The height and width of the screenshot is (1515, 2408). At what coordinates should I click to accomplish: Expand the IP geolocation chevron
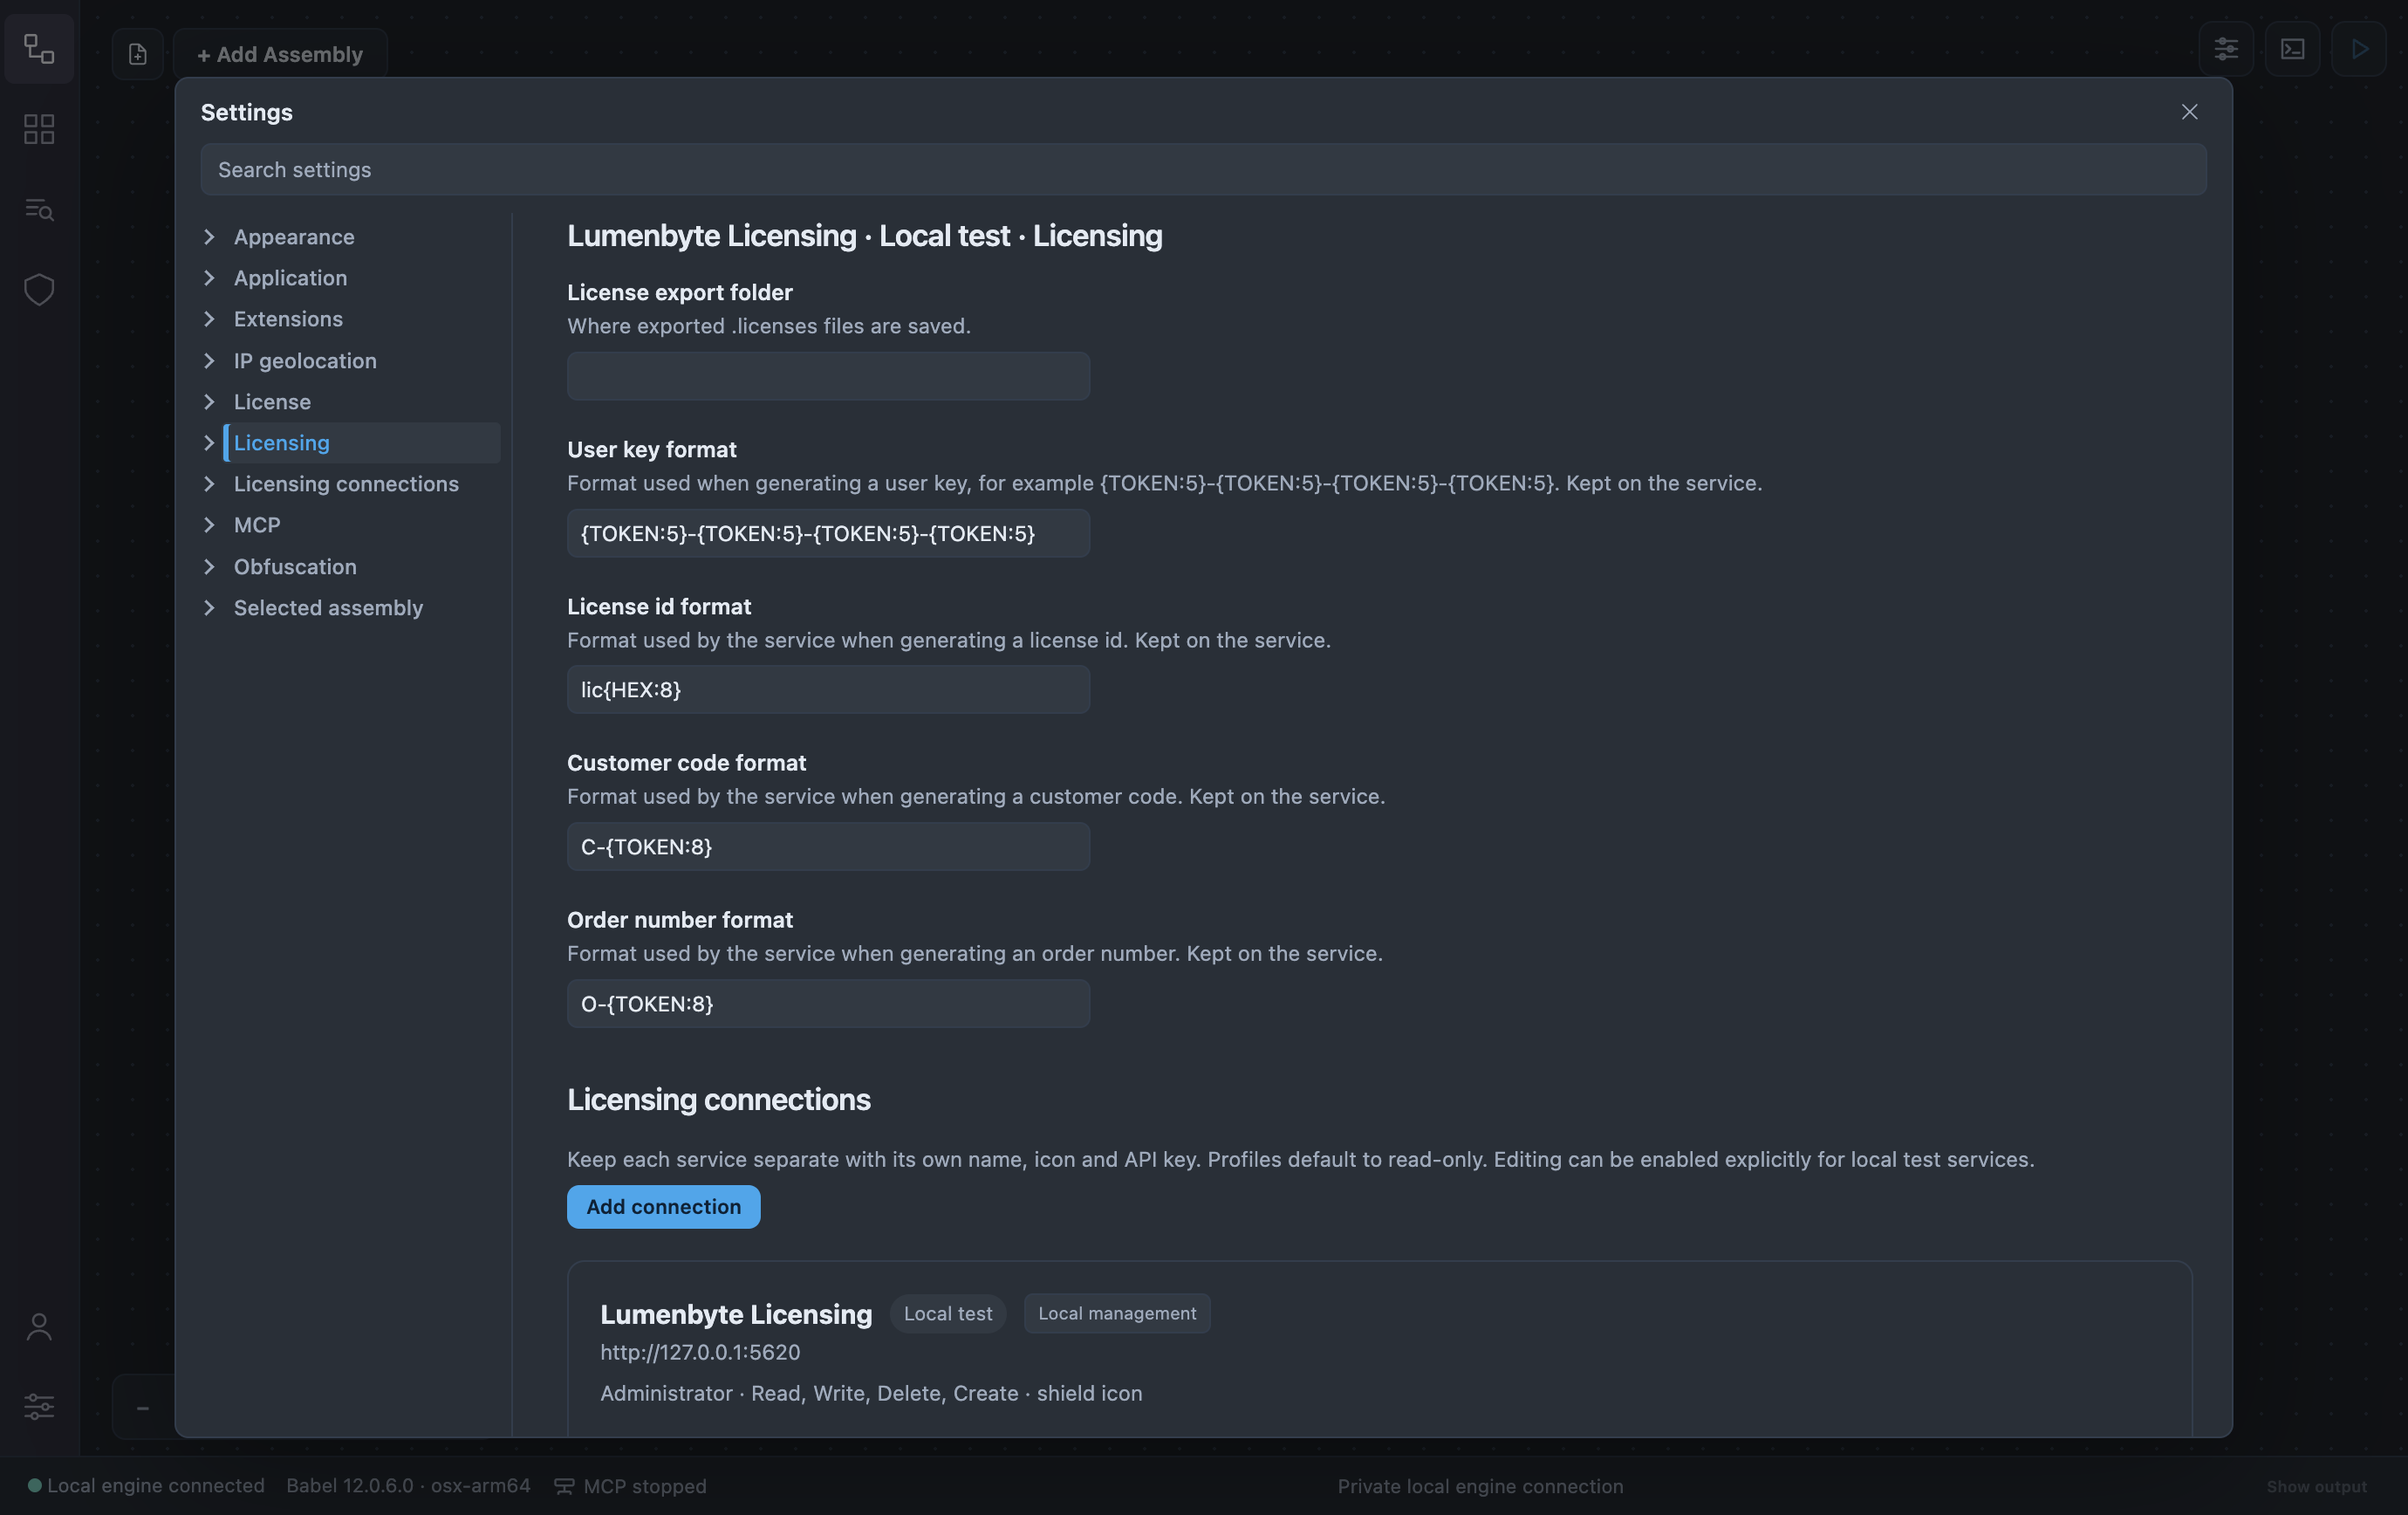209,361
